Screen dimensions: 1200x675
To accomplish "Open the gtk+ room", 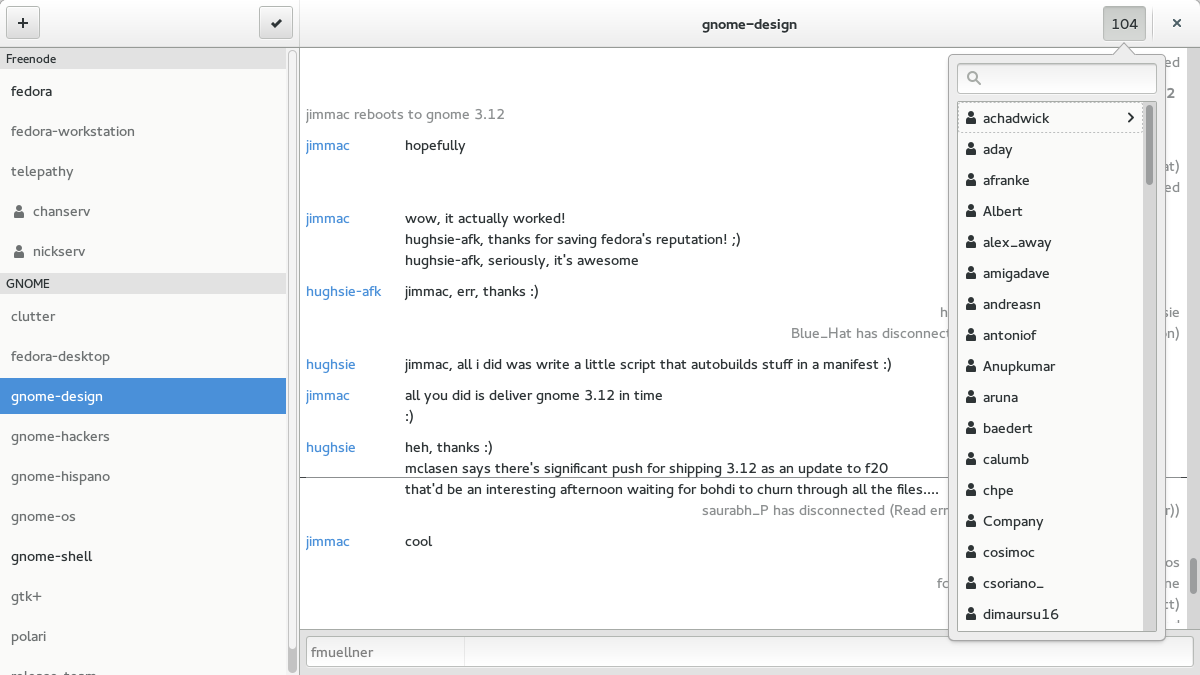I will coord(143,596).
